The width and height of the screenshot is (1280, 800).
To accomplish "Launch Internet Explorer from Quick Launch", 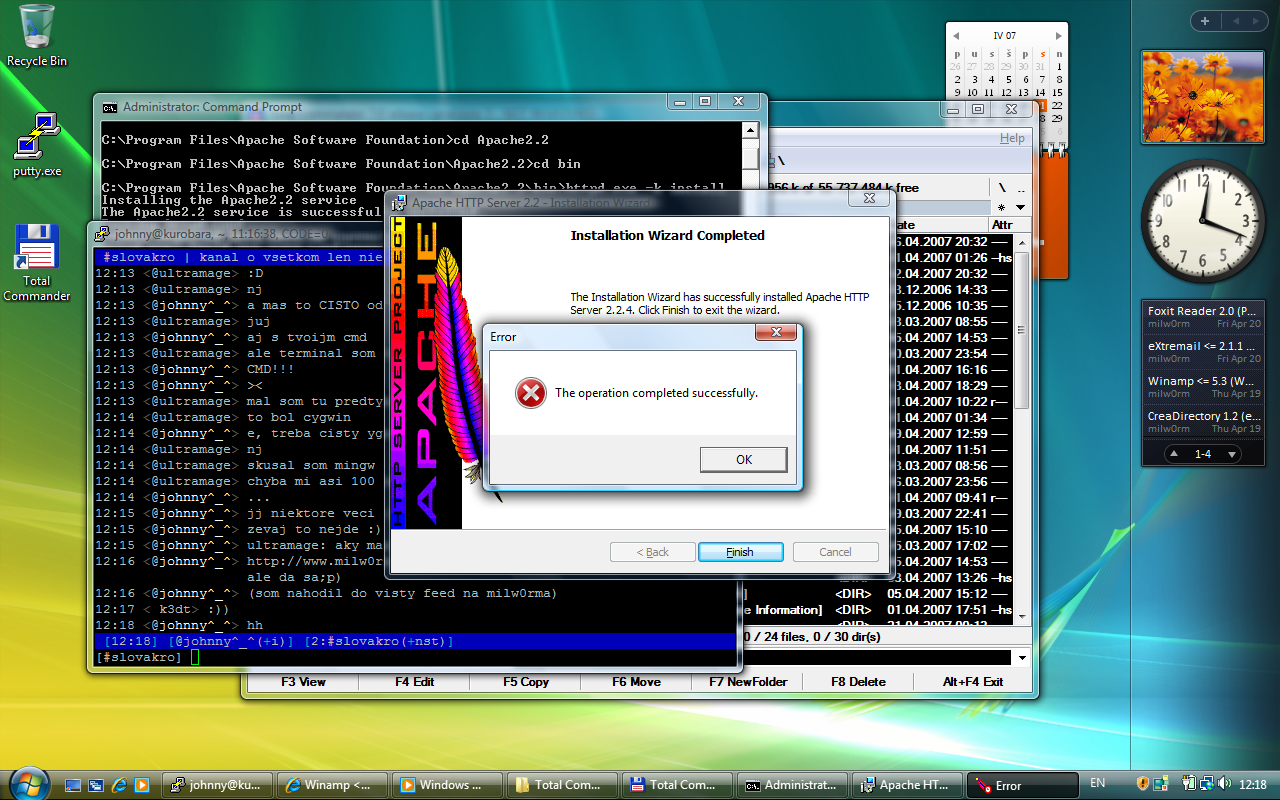I will click(x=120, y=785).
